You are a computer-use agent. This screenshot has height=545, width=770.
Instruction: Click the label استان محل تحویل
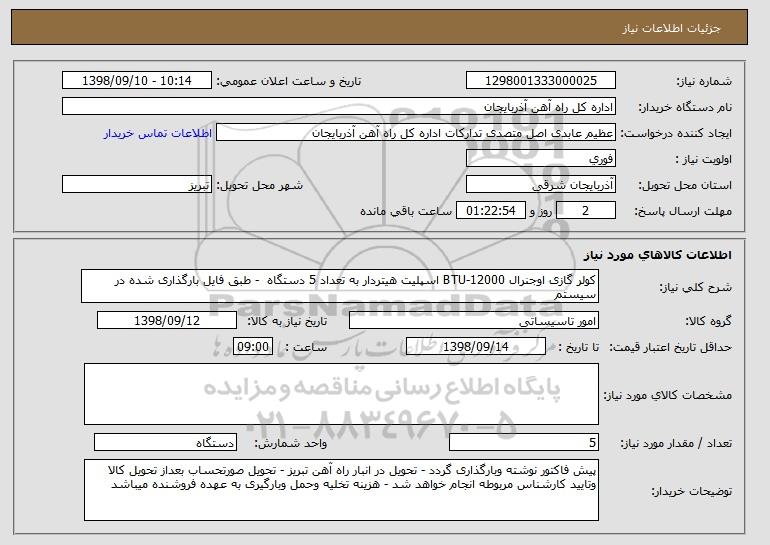(x=685, y=186)
